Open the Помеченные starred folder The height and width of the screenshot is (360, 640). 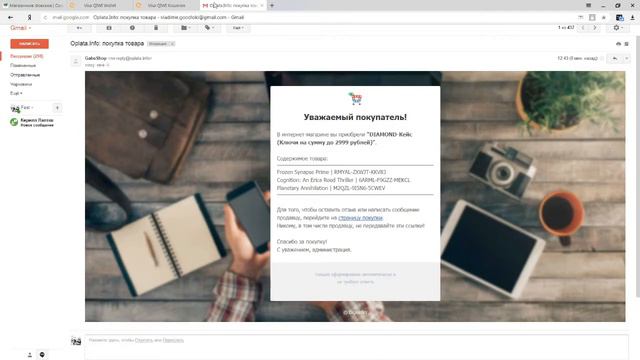pos(23,66)
